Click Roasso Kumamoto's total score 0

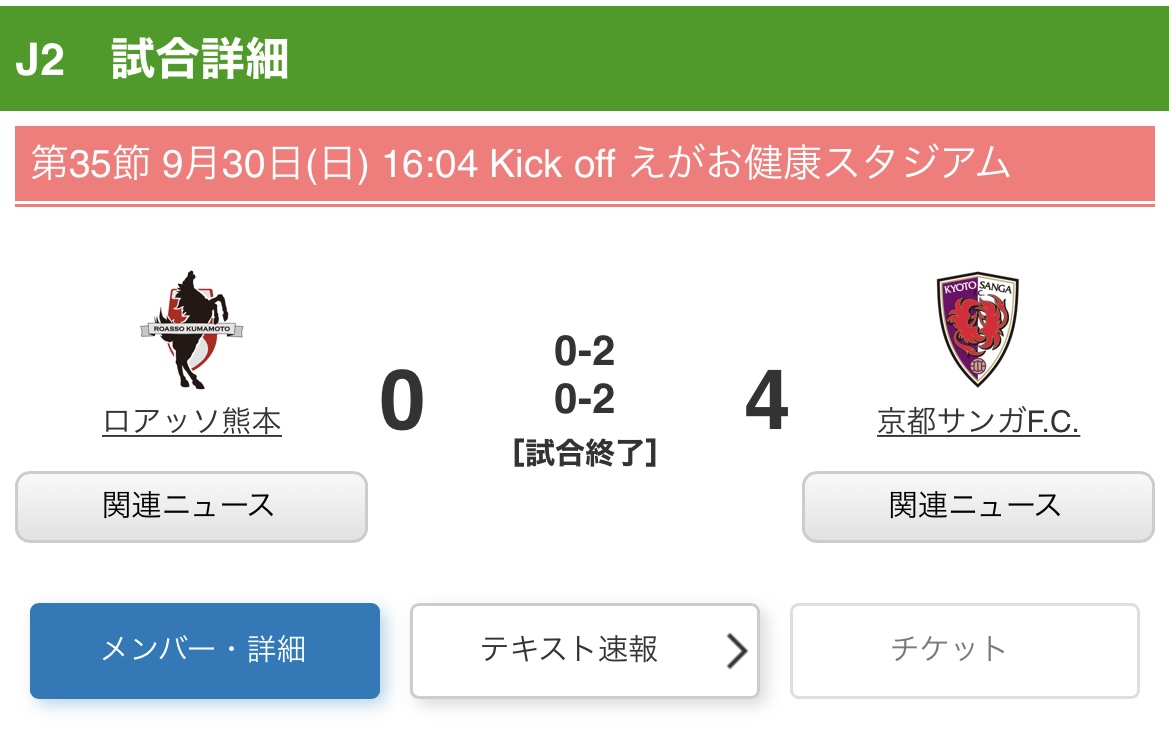(402, 402)
